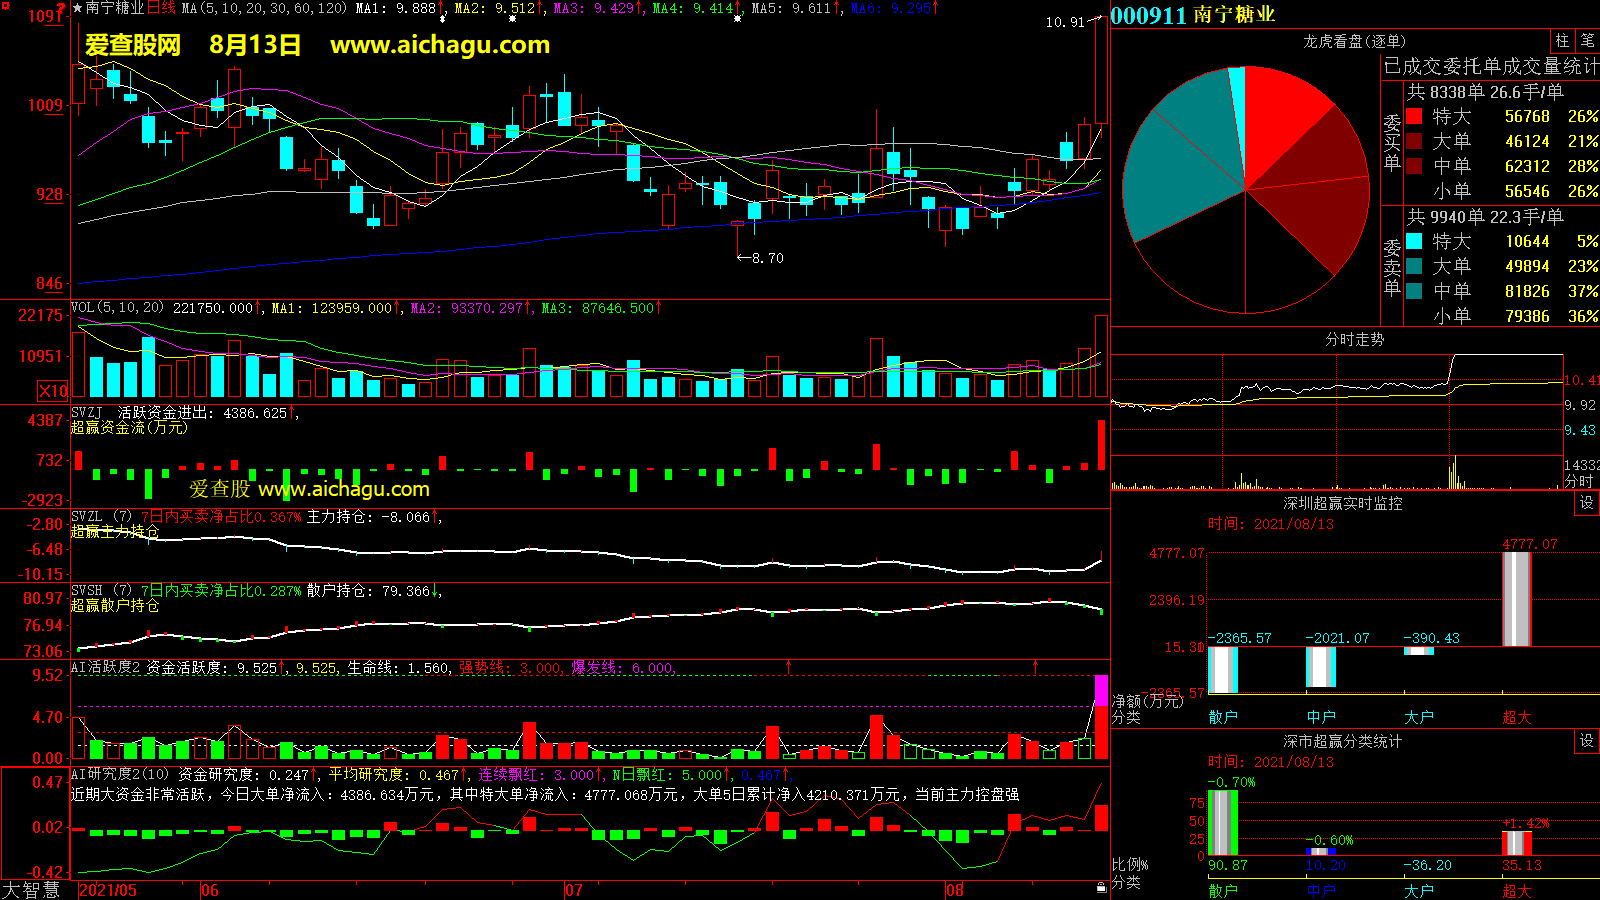Click the cyan 特大 sell order color swatch
1600x900 pixels.
point(1414,241)
